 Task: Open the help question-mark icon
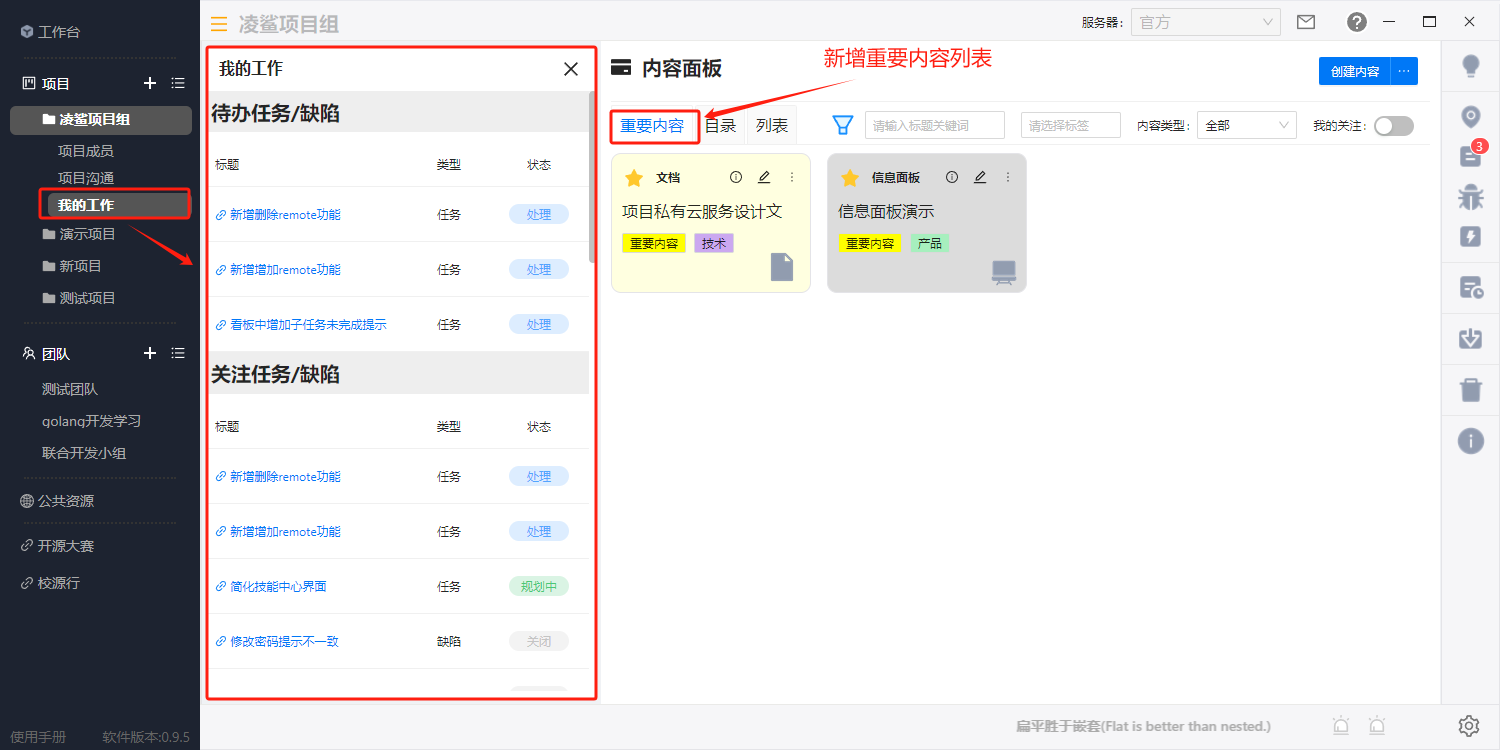pos(1357,22)
